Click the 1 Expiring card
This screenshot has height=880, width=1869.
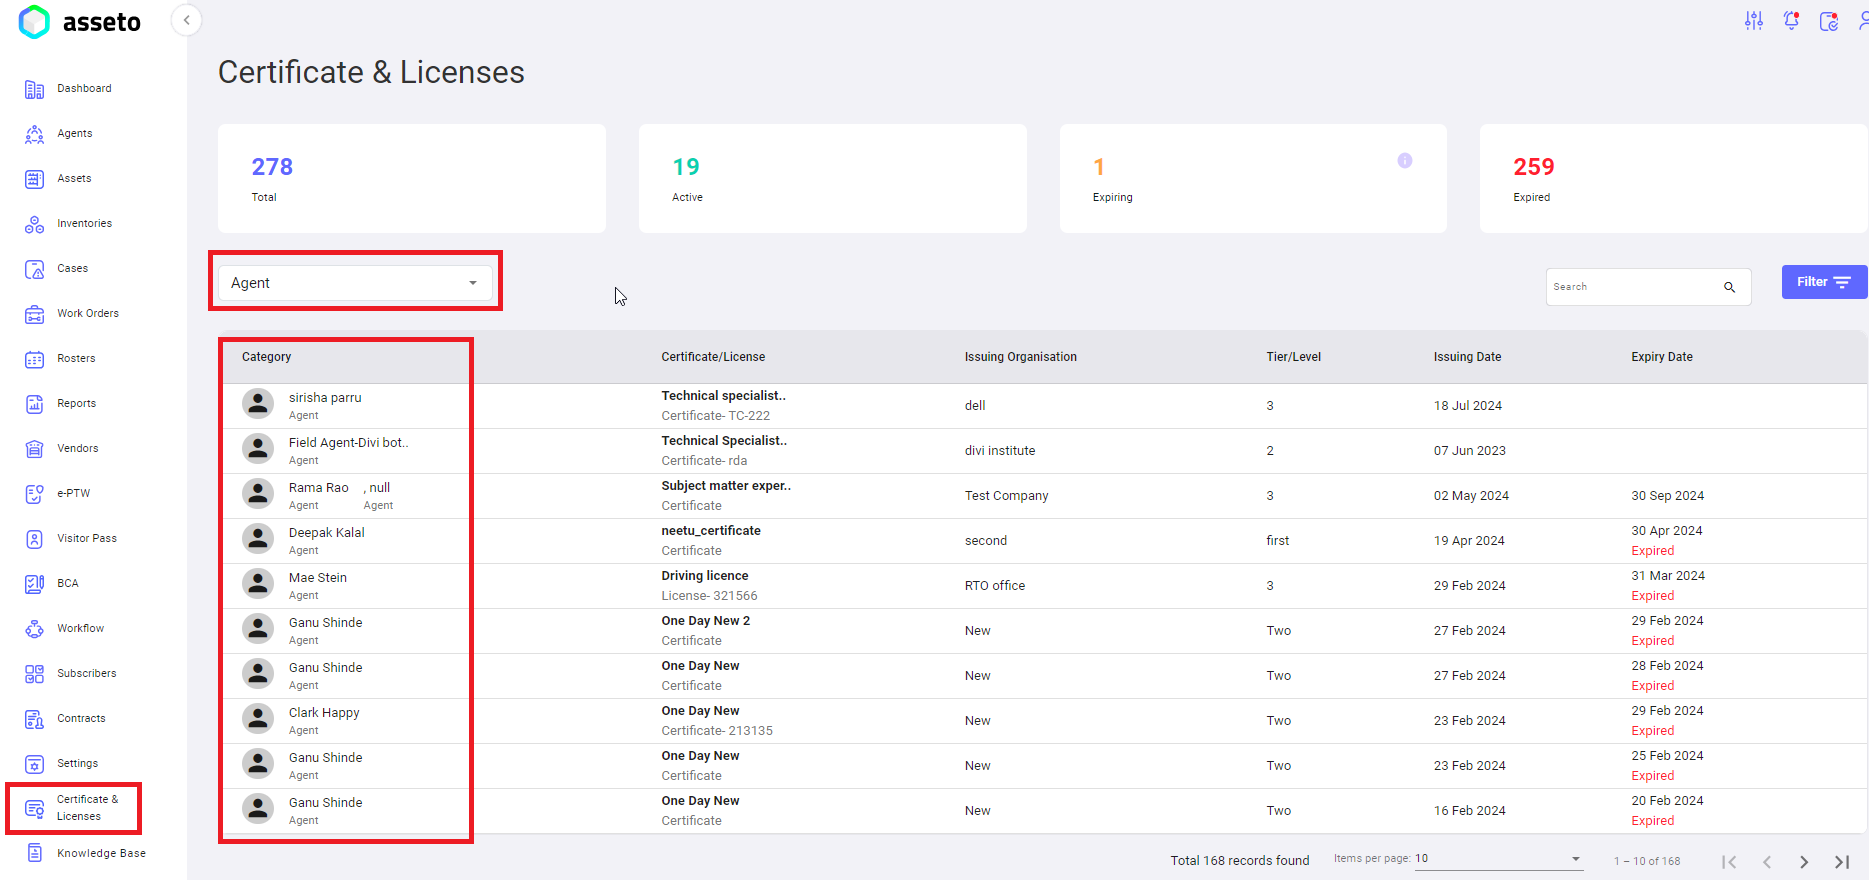coord(1253,179)
